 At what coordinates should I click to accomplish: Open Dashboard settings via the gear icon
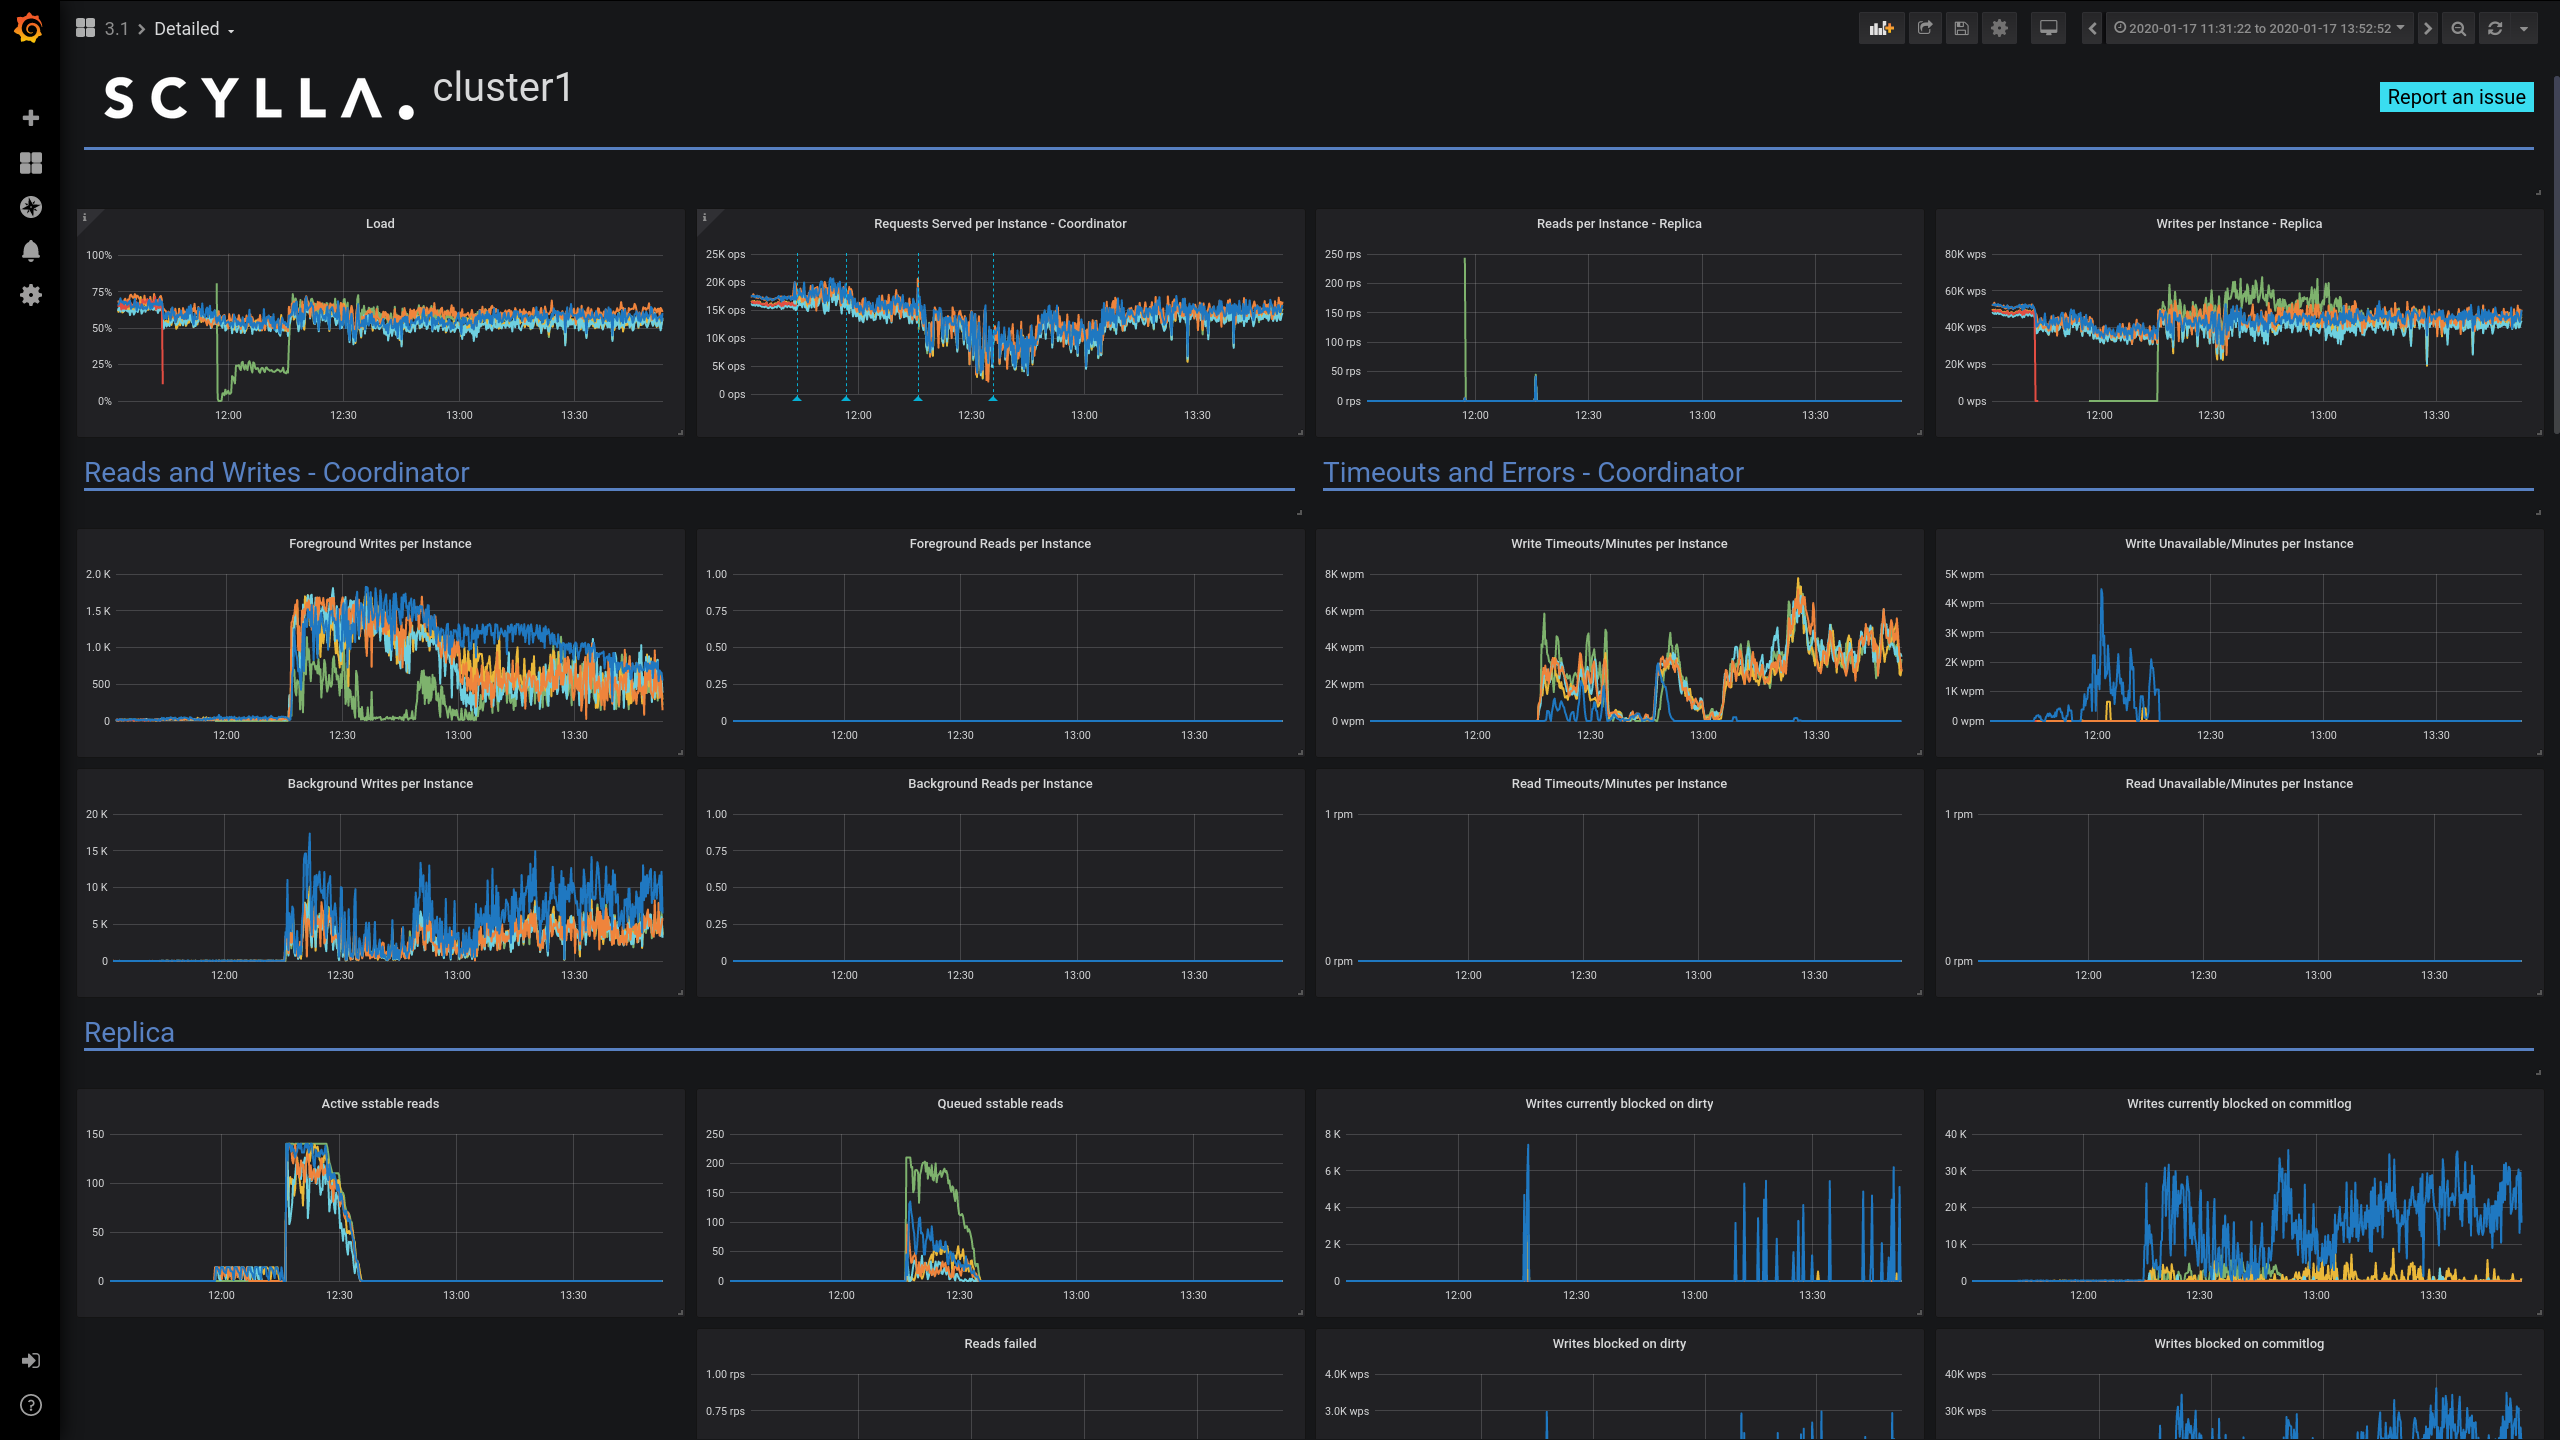[x=1998, y=28]
